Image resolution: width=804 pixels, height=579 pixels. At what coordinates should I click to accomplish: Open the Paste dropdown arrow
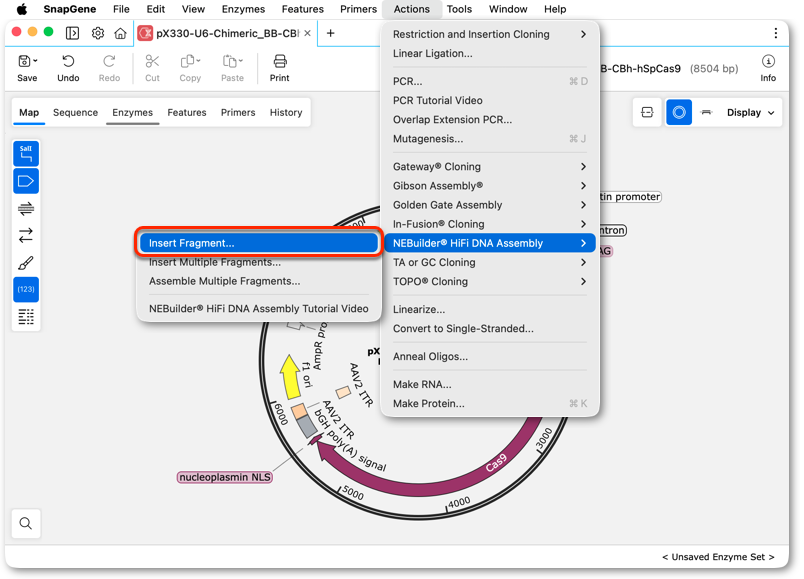pos(240,61)
